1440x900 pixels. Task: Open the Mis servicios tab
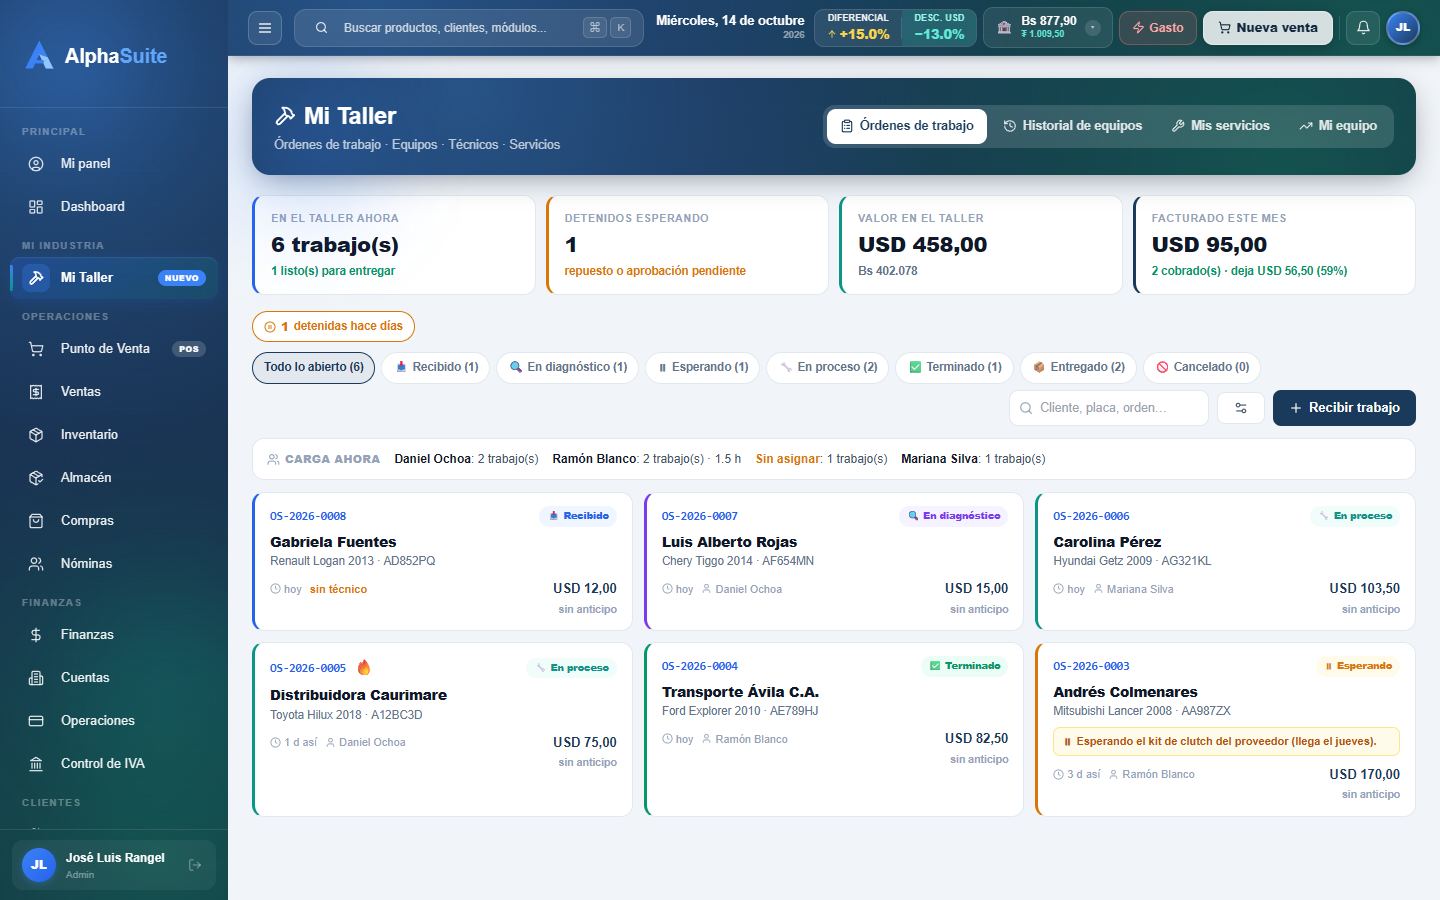coord(1221,126)
